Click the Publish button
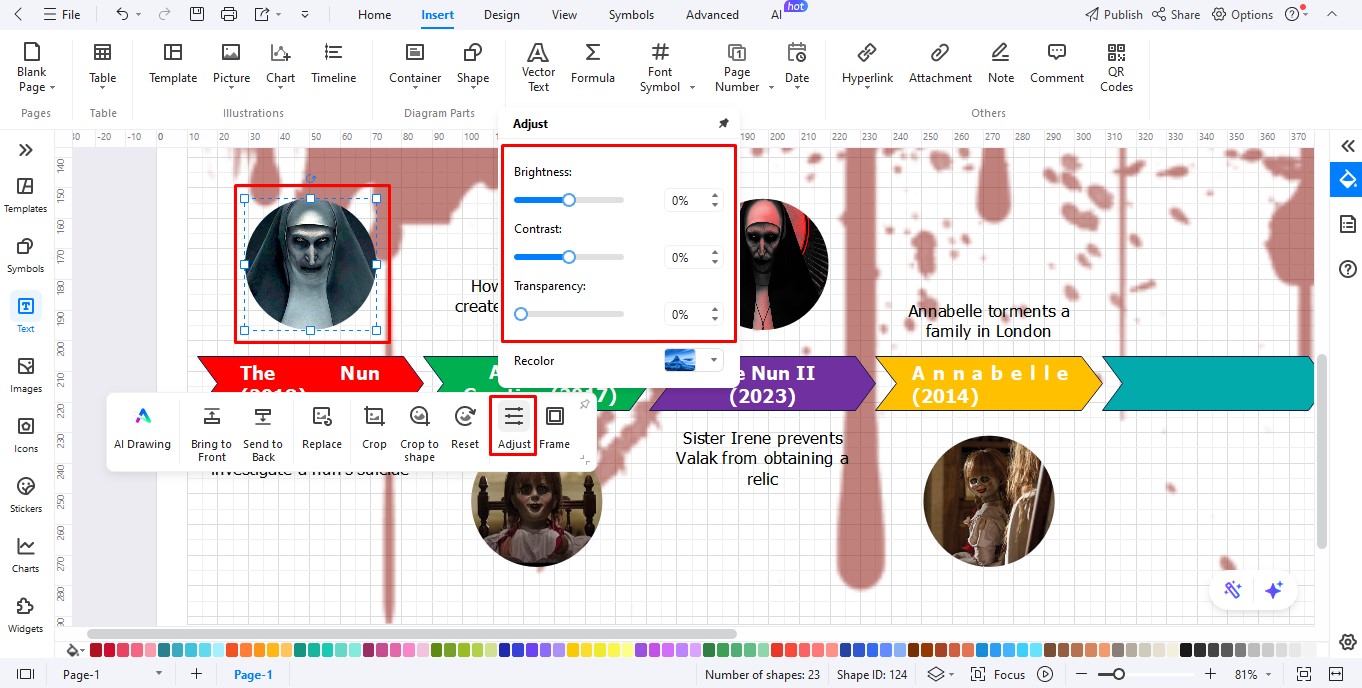Viewport: 1362px width, 688px height. (1113, 15)
